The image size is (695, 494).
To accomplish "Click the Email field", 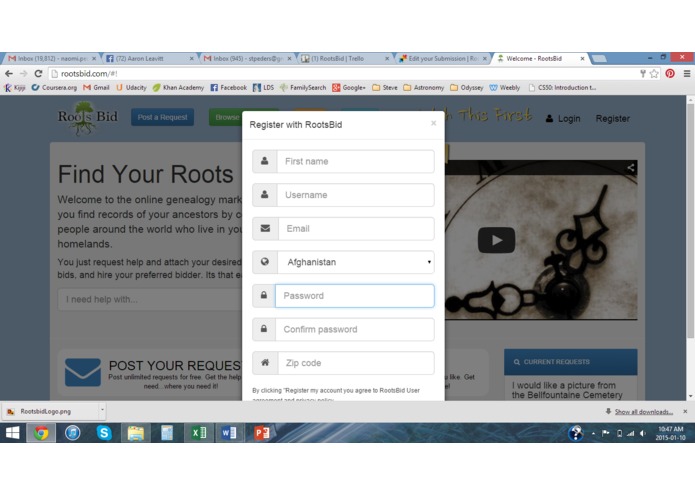I will [x=356, y=229].
